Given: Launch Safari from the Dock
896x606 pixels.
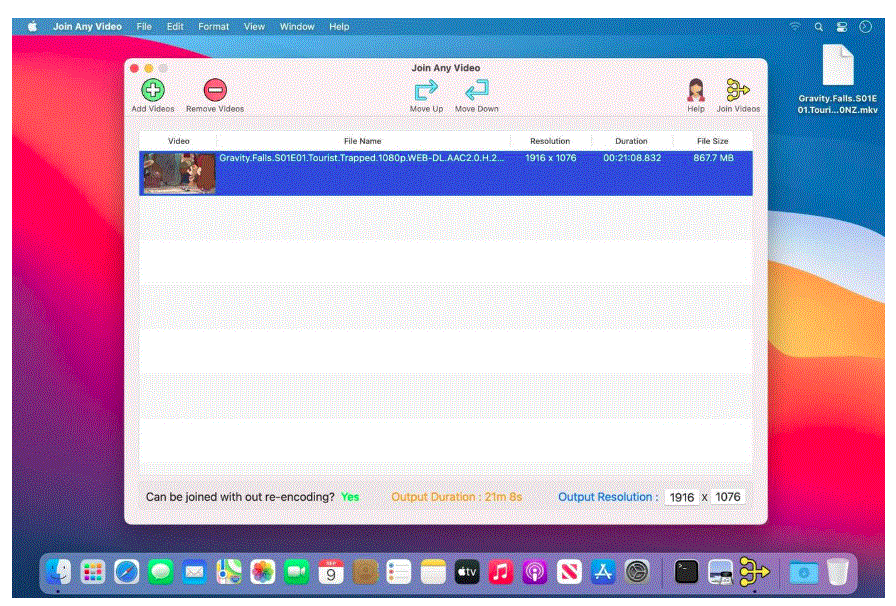Looking at the screenshot, I should coord(126,572).
